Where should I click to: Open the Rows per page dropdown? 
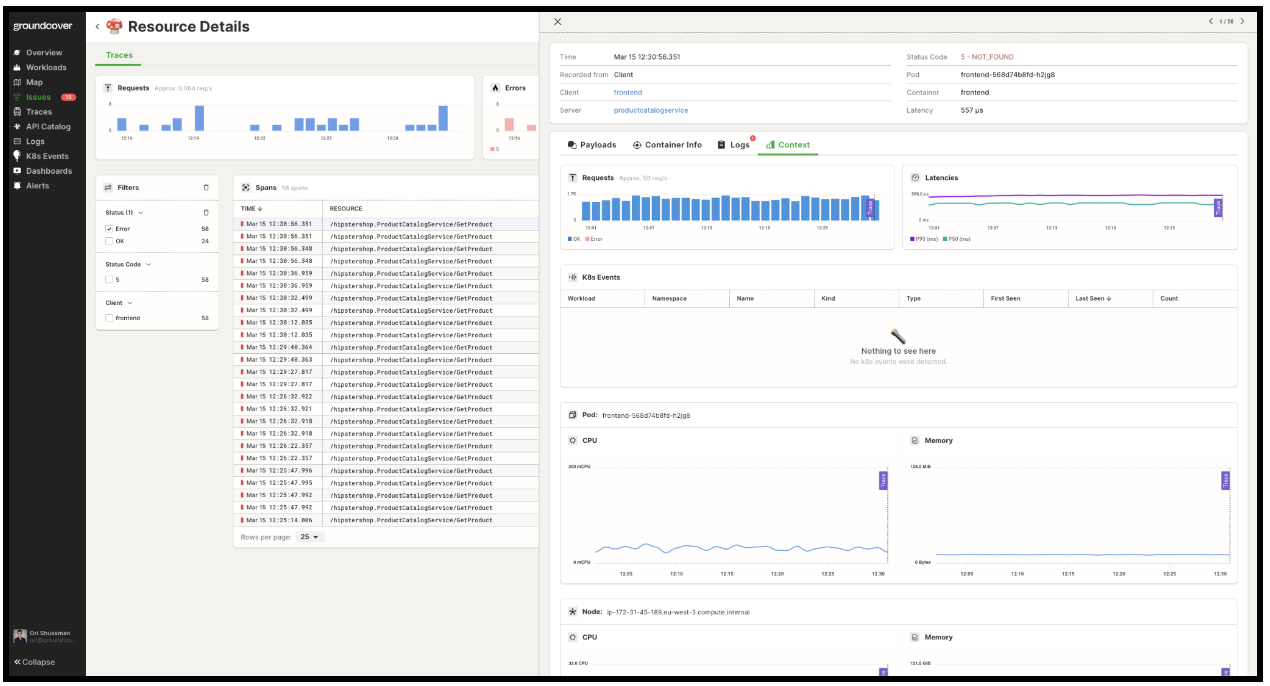pyautogui.click(x=310, y=537)
